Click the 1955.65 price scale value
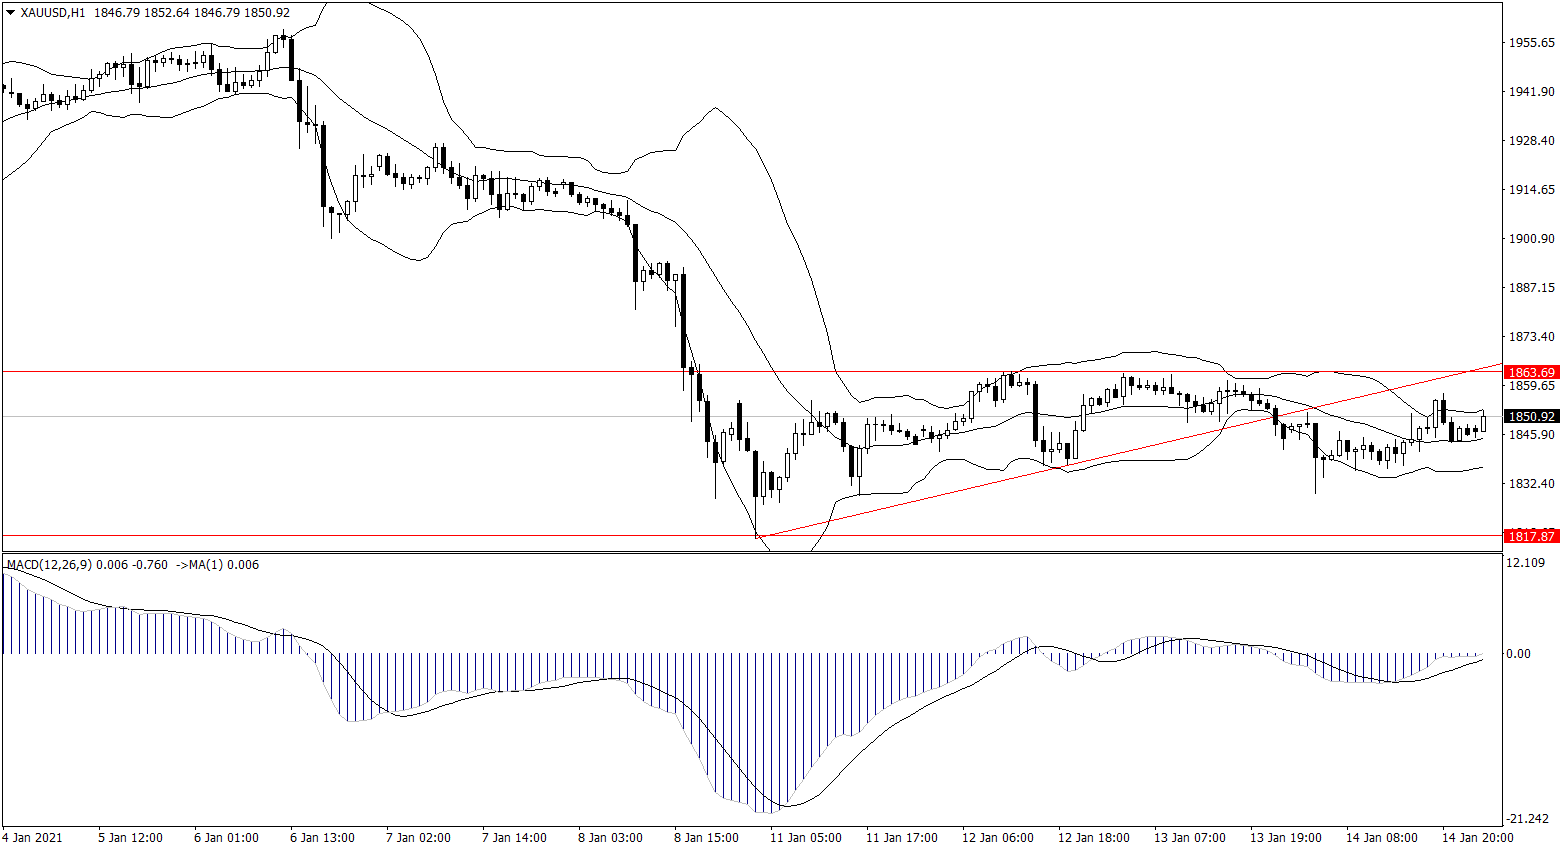The width and height of the screenshot is (1566, 850). click(x=1532, y=43)
